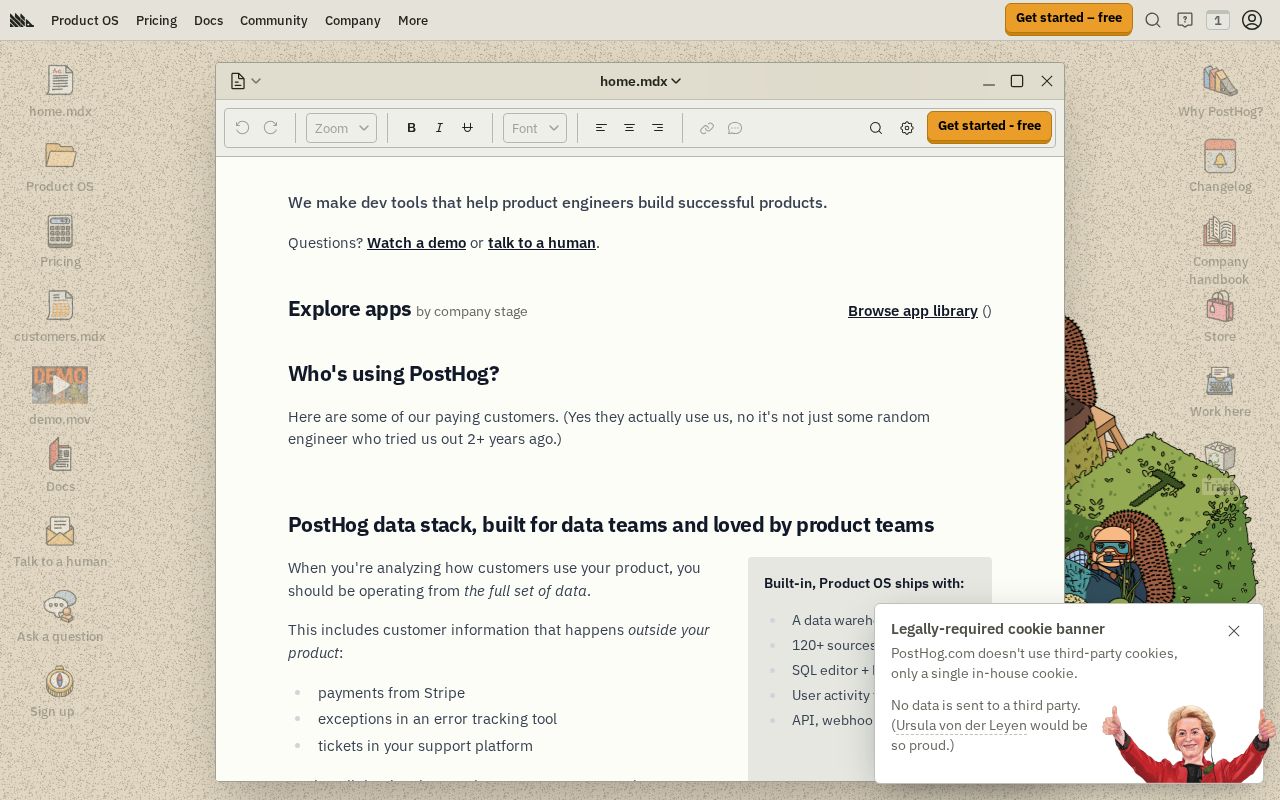This screenshot has width=1280, height=800.
Task: Open the Pricing menu item
Action: click(x=156, y=20)
